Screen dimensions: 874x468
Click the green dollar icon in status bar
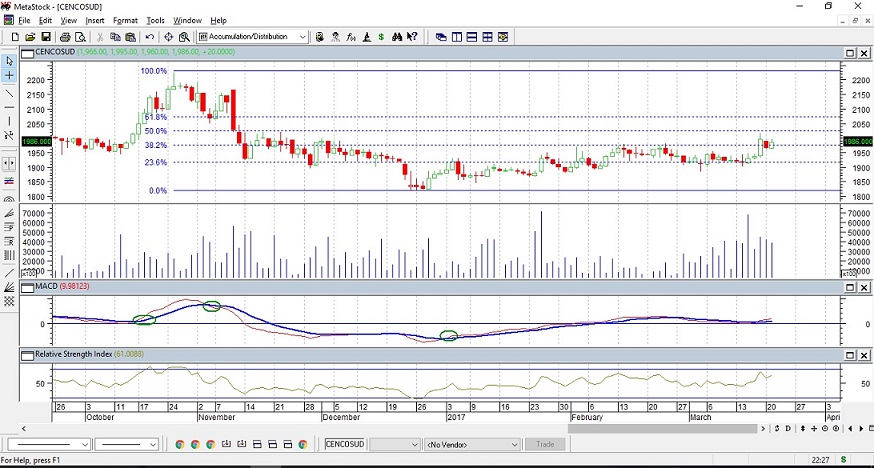(843, 460)
